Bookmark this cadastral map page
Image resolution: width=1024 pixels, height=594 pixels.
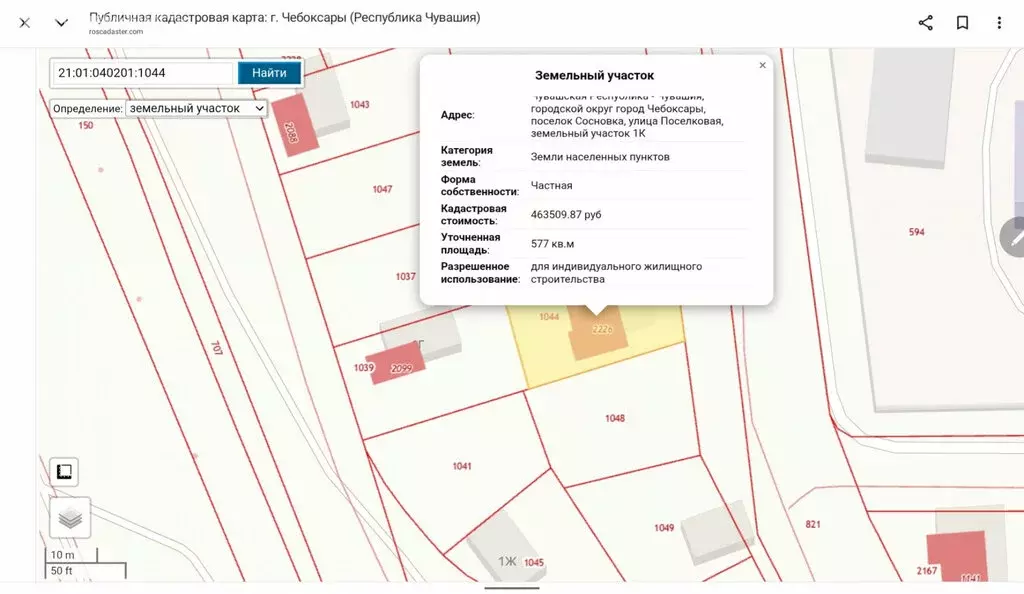coord(961,21)
